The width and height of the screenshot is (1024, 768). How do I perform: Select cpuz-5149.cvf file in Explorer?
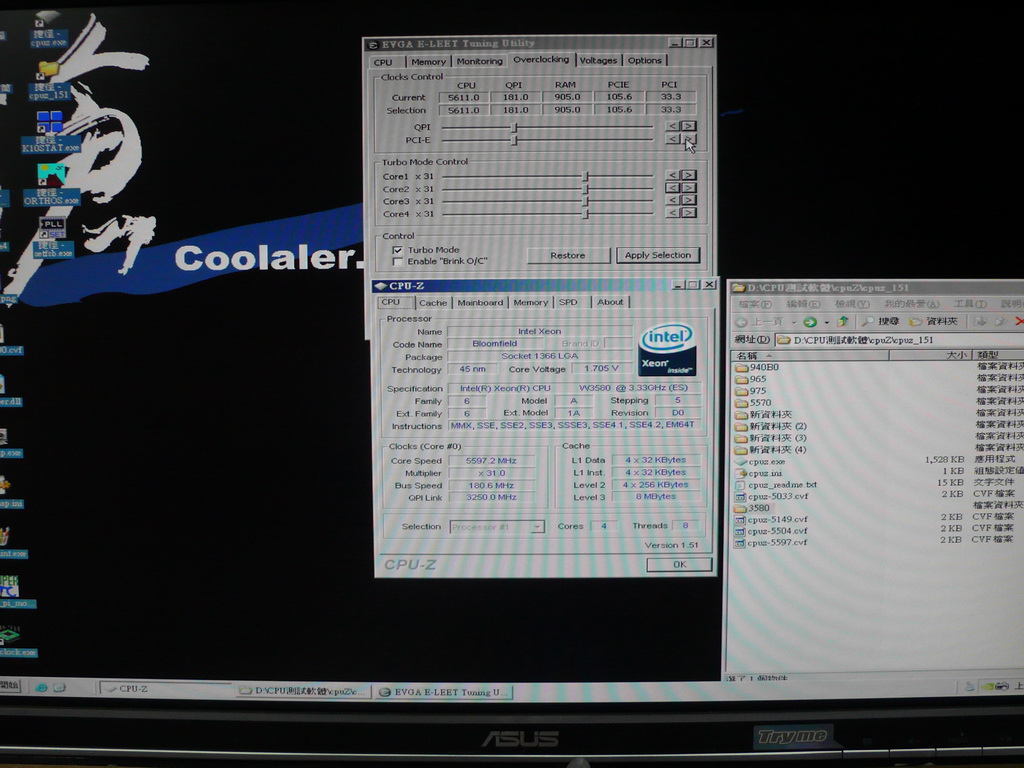pos(771,520)
